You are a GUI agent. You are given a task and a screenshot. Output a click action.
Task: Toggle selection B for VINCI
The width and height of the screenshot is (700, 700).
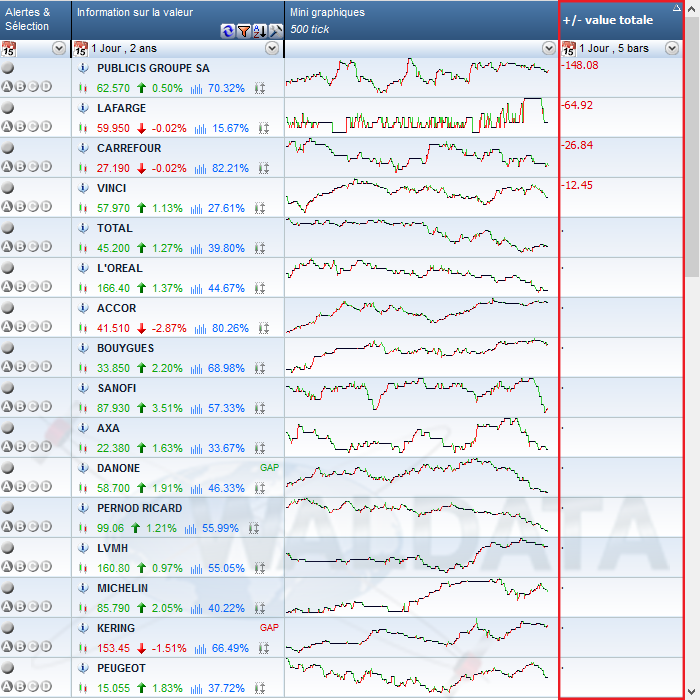point(20,206)
